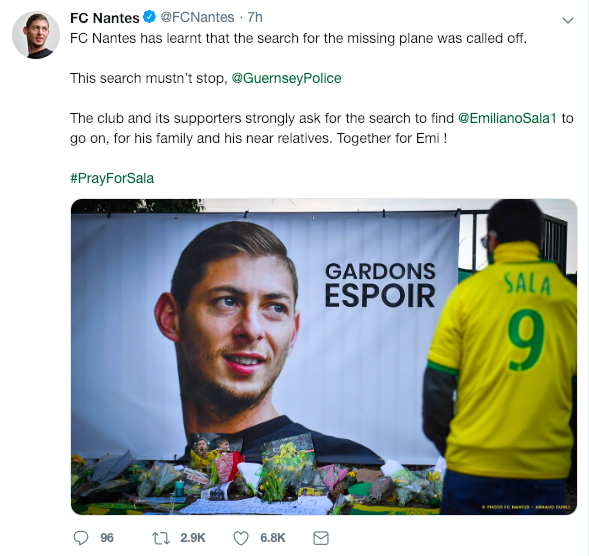Image resolution: width=589 pixels, height=556 pixels.
Task: Click the photo credit caption in image
Action: click(526, 507)
